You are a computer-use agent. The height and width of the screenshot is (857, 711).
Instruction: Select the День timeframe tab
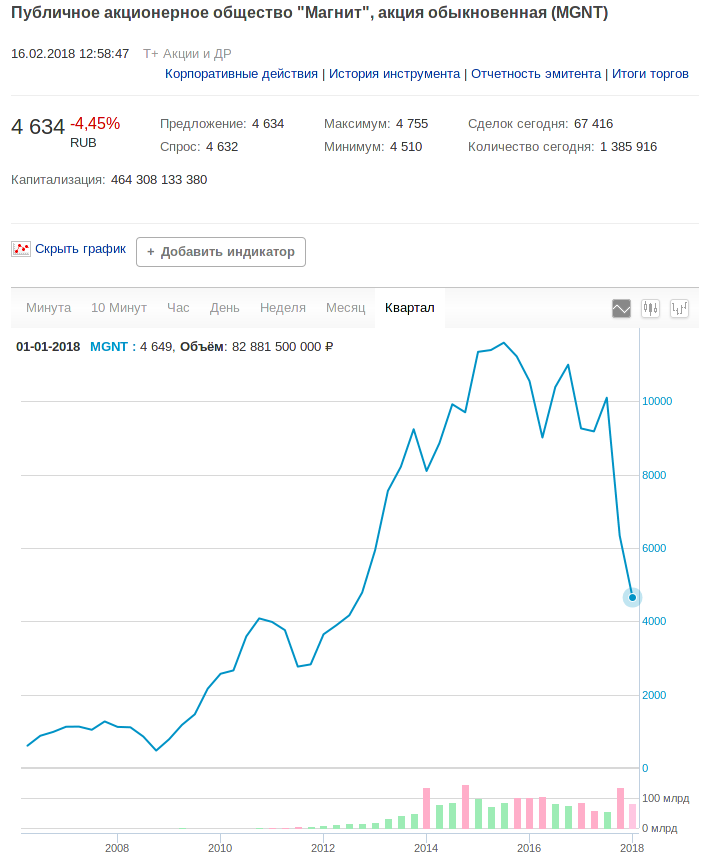tap(225, 308)
